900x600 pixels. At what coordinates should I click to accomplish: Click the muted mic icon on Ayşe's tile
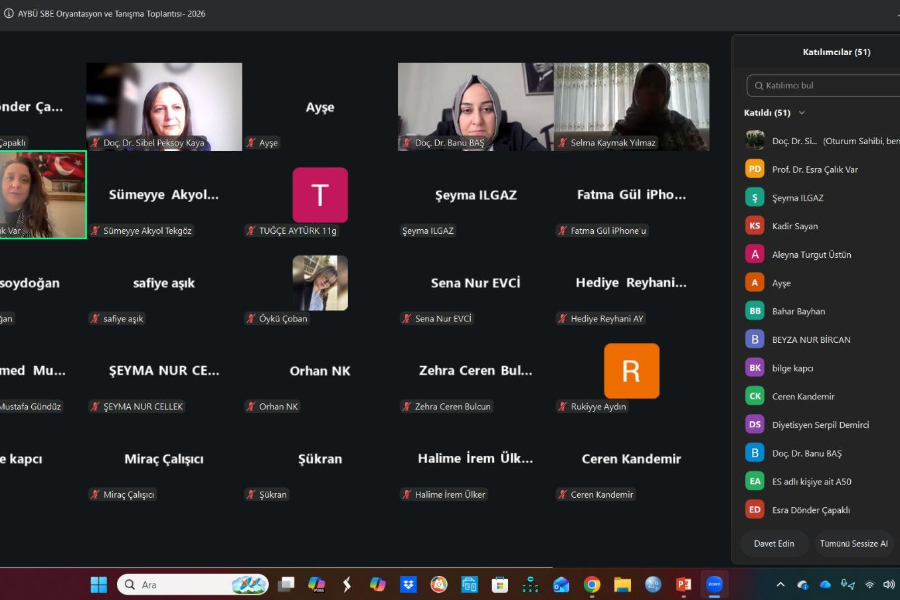click(251, 142)
